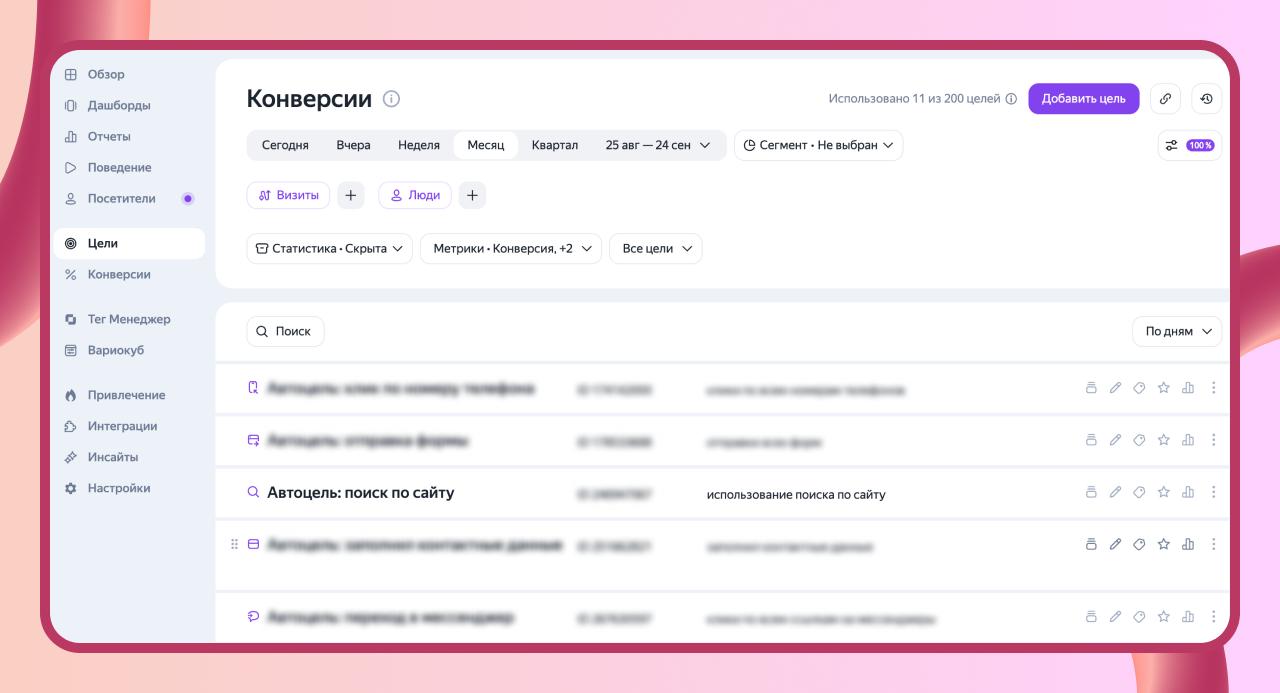The height and width of the screenshot is (693, 1280).
Task: Toggle star for 'переход в мессенджер' goal
Action: pyautogui.click(x=1163, y=617)
